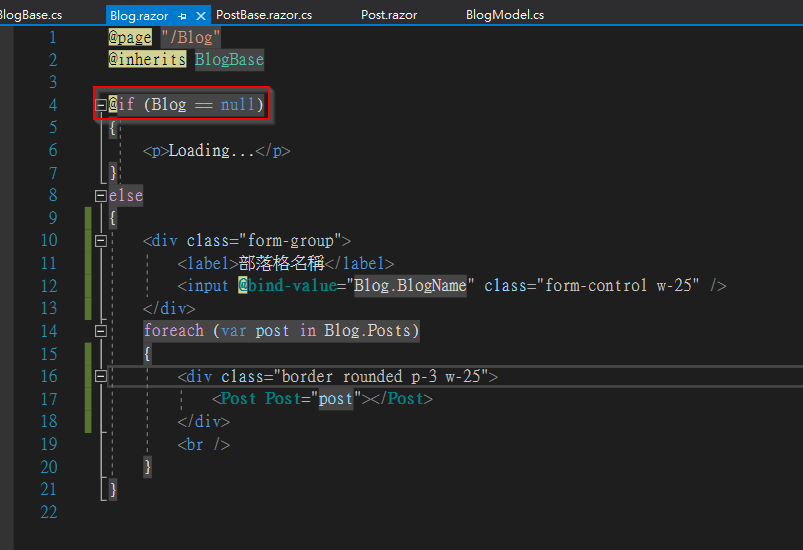Image resolution: width=803 pixels, height=550 pixels.
Task: Click the "/Blog" route string
Action: [x=191, y=37]
